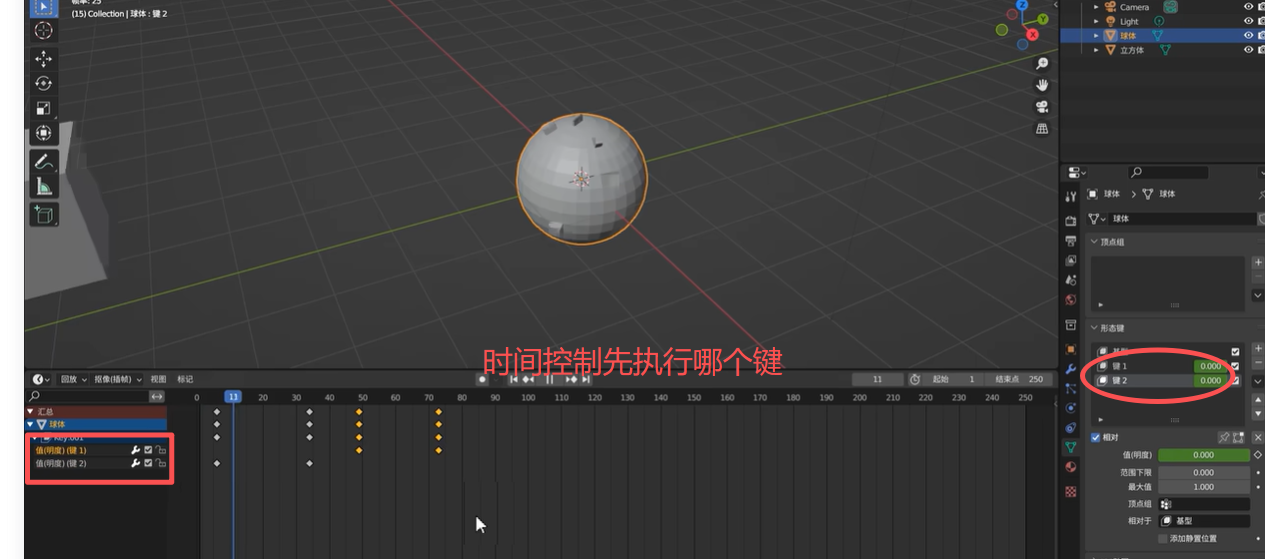Select the Move tool
The height and width of the screenshot is (559, 1265).
click(44, 60)
